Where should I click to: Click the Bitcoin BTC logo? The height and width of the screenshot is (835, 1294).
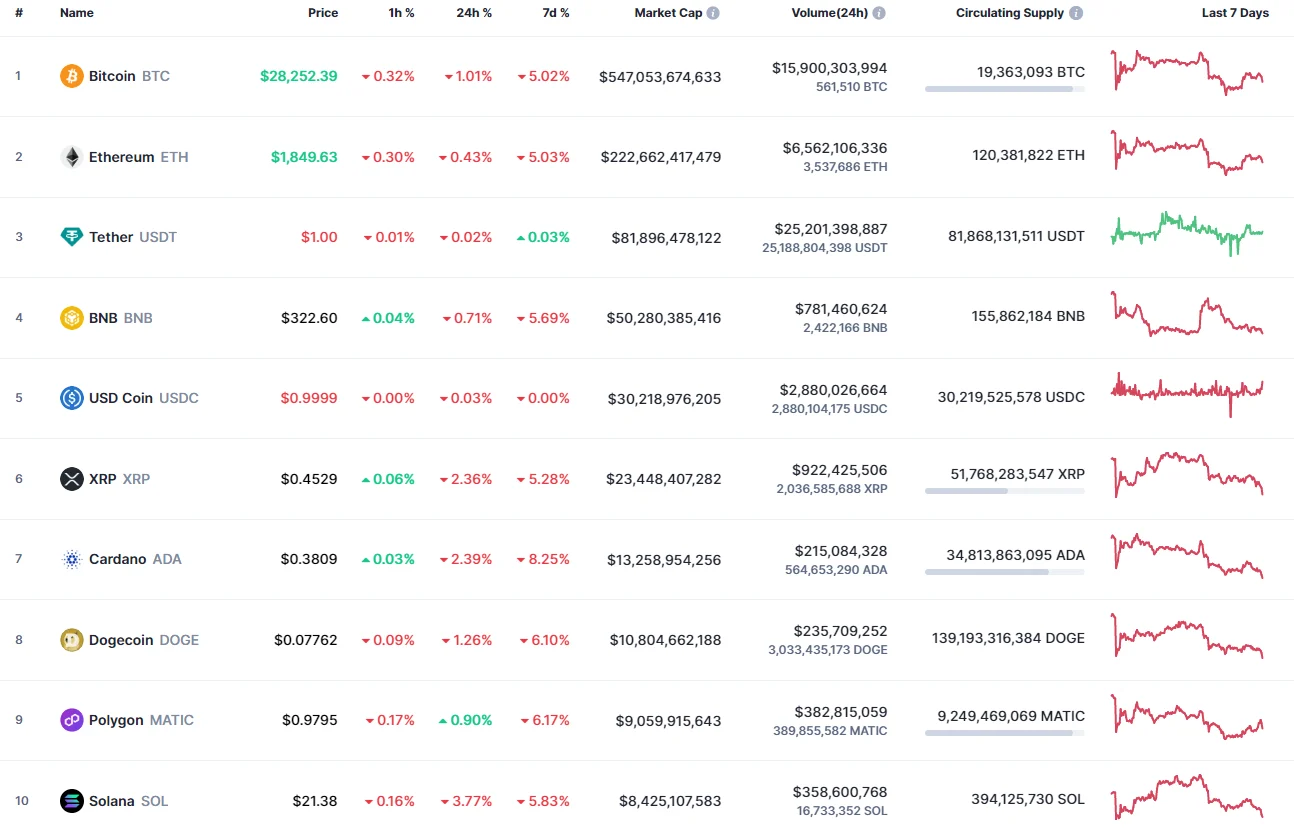click(x=70, y=75)
